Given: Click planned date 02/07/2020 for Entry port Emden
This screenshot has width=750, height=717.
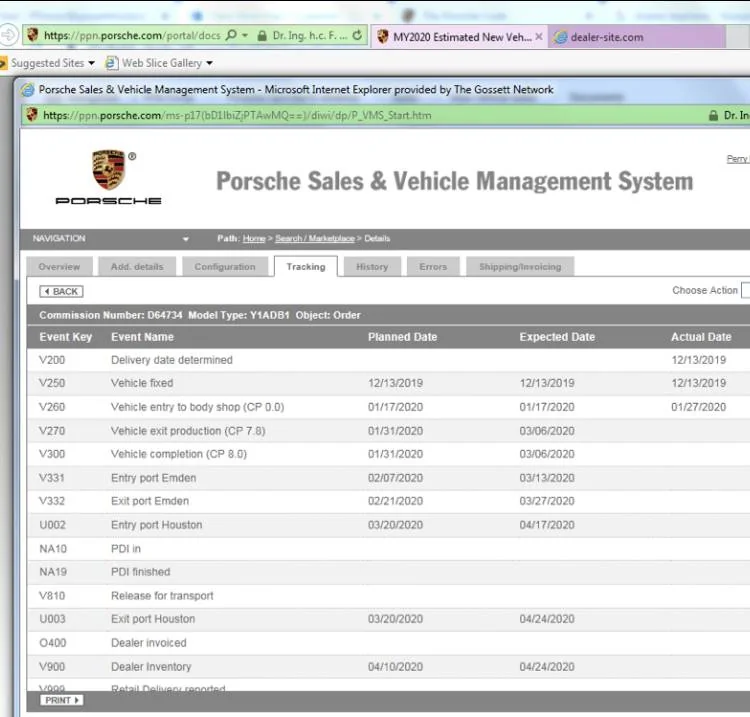Looking at the screenshot, I should (x=395, y=477).
